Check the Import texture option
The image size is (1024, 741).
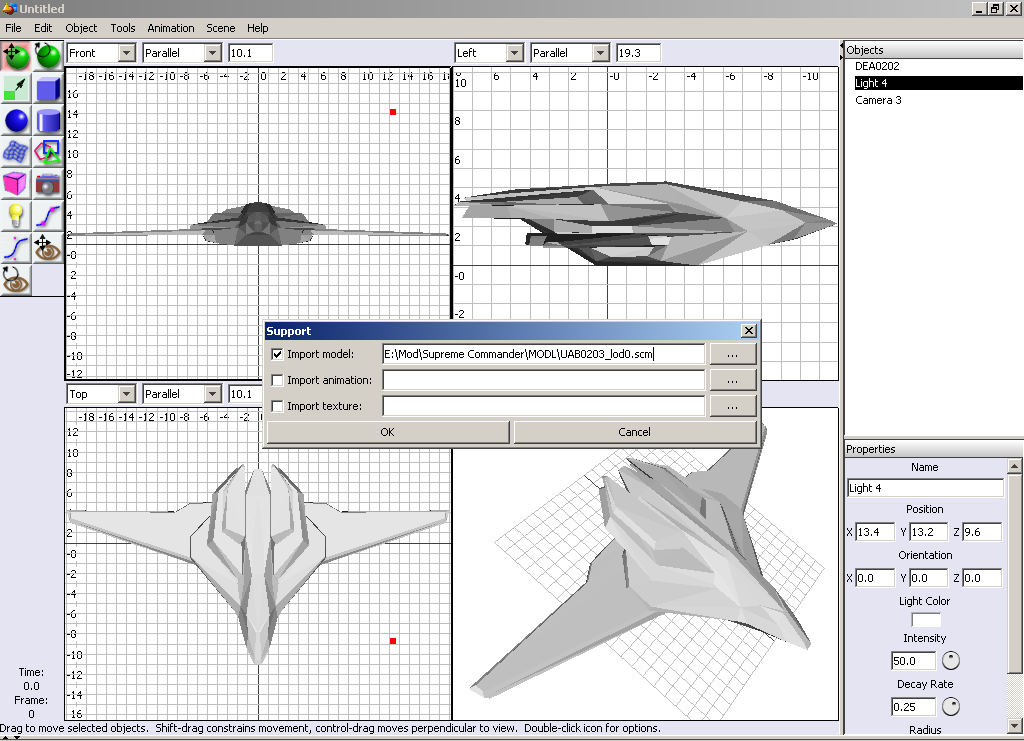click(x=277, y=406)
